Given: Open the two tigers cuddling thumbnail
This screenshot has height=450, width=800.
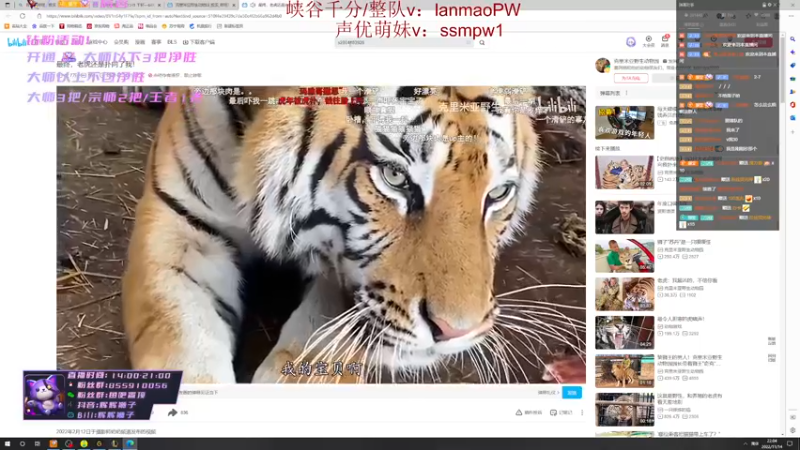Looking at the screenshot, I should (624, 294).
